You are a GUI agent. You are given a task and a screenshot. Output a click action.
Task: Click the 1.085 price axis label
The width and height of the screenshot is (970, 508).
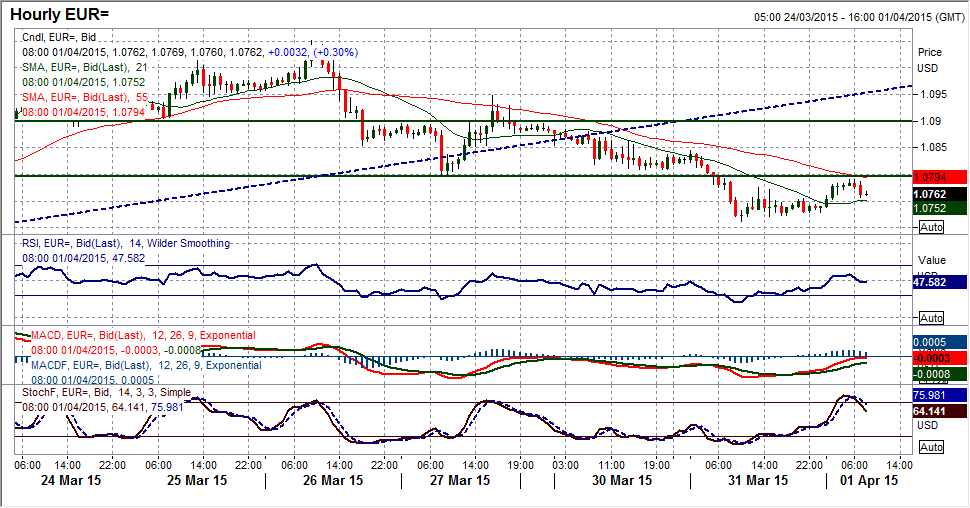[932, 147]
